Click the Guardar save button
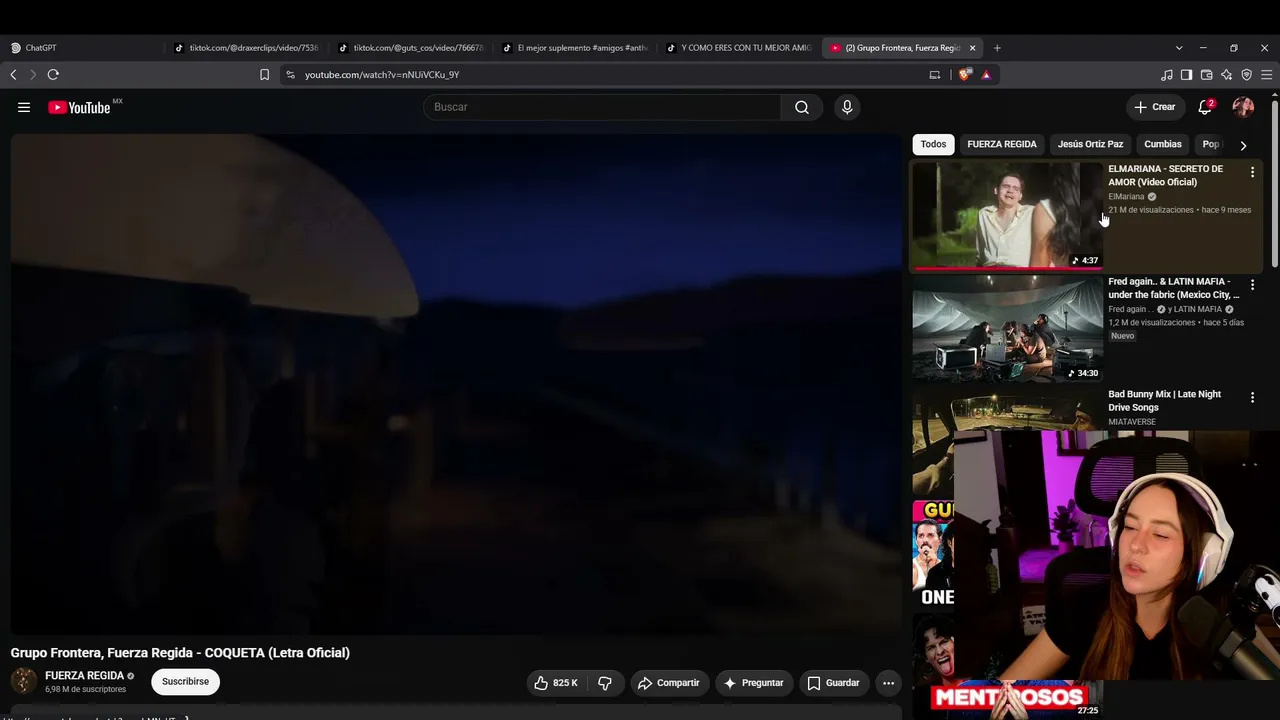Screen dimensions: 1280x720 [833, 683]
